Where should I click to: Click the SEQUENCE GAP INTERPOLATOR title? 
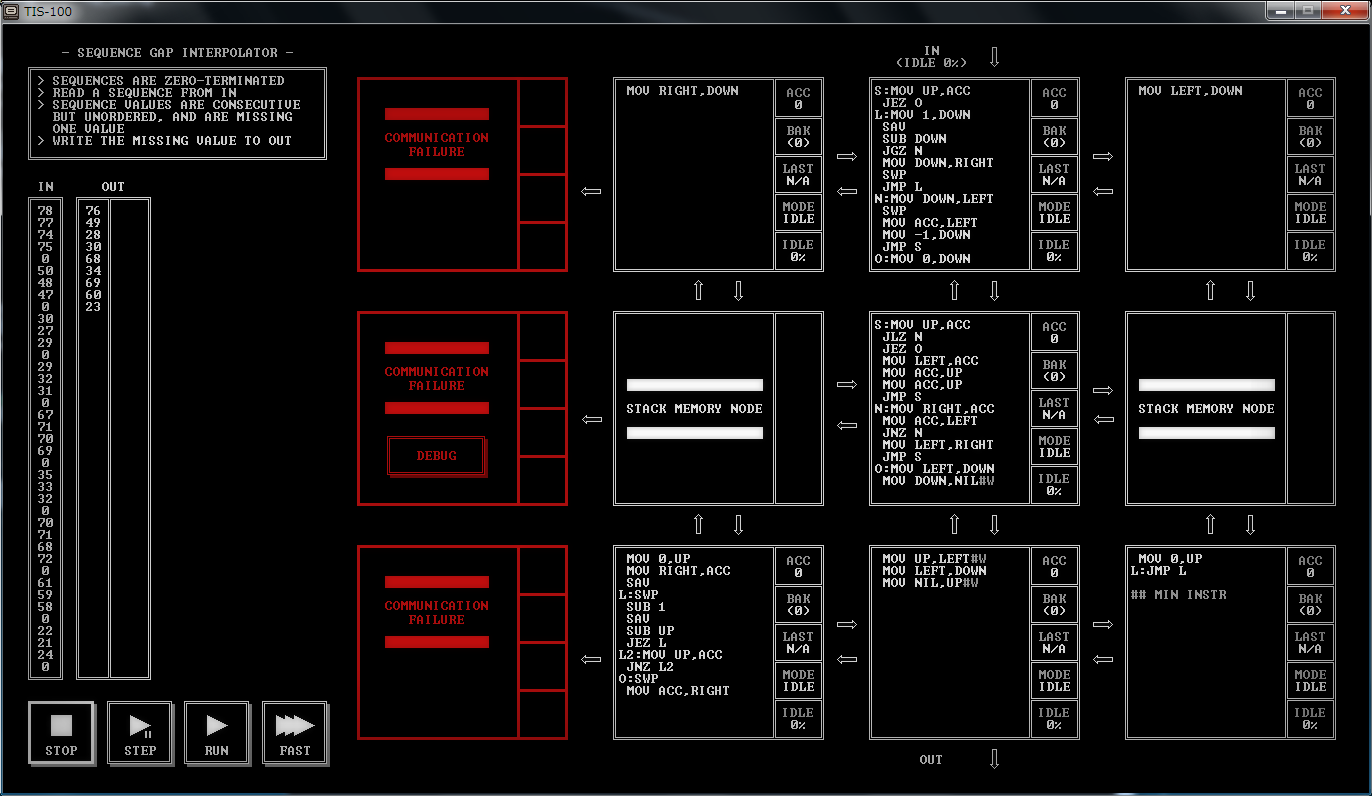(x=177, y=53)
